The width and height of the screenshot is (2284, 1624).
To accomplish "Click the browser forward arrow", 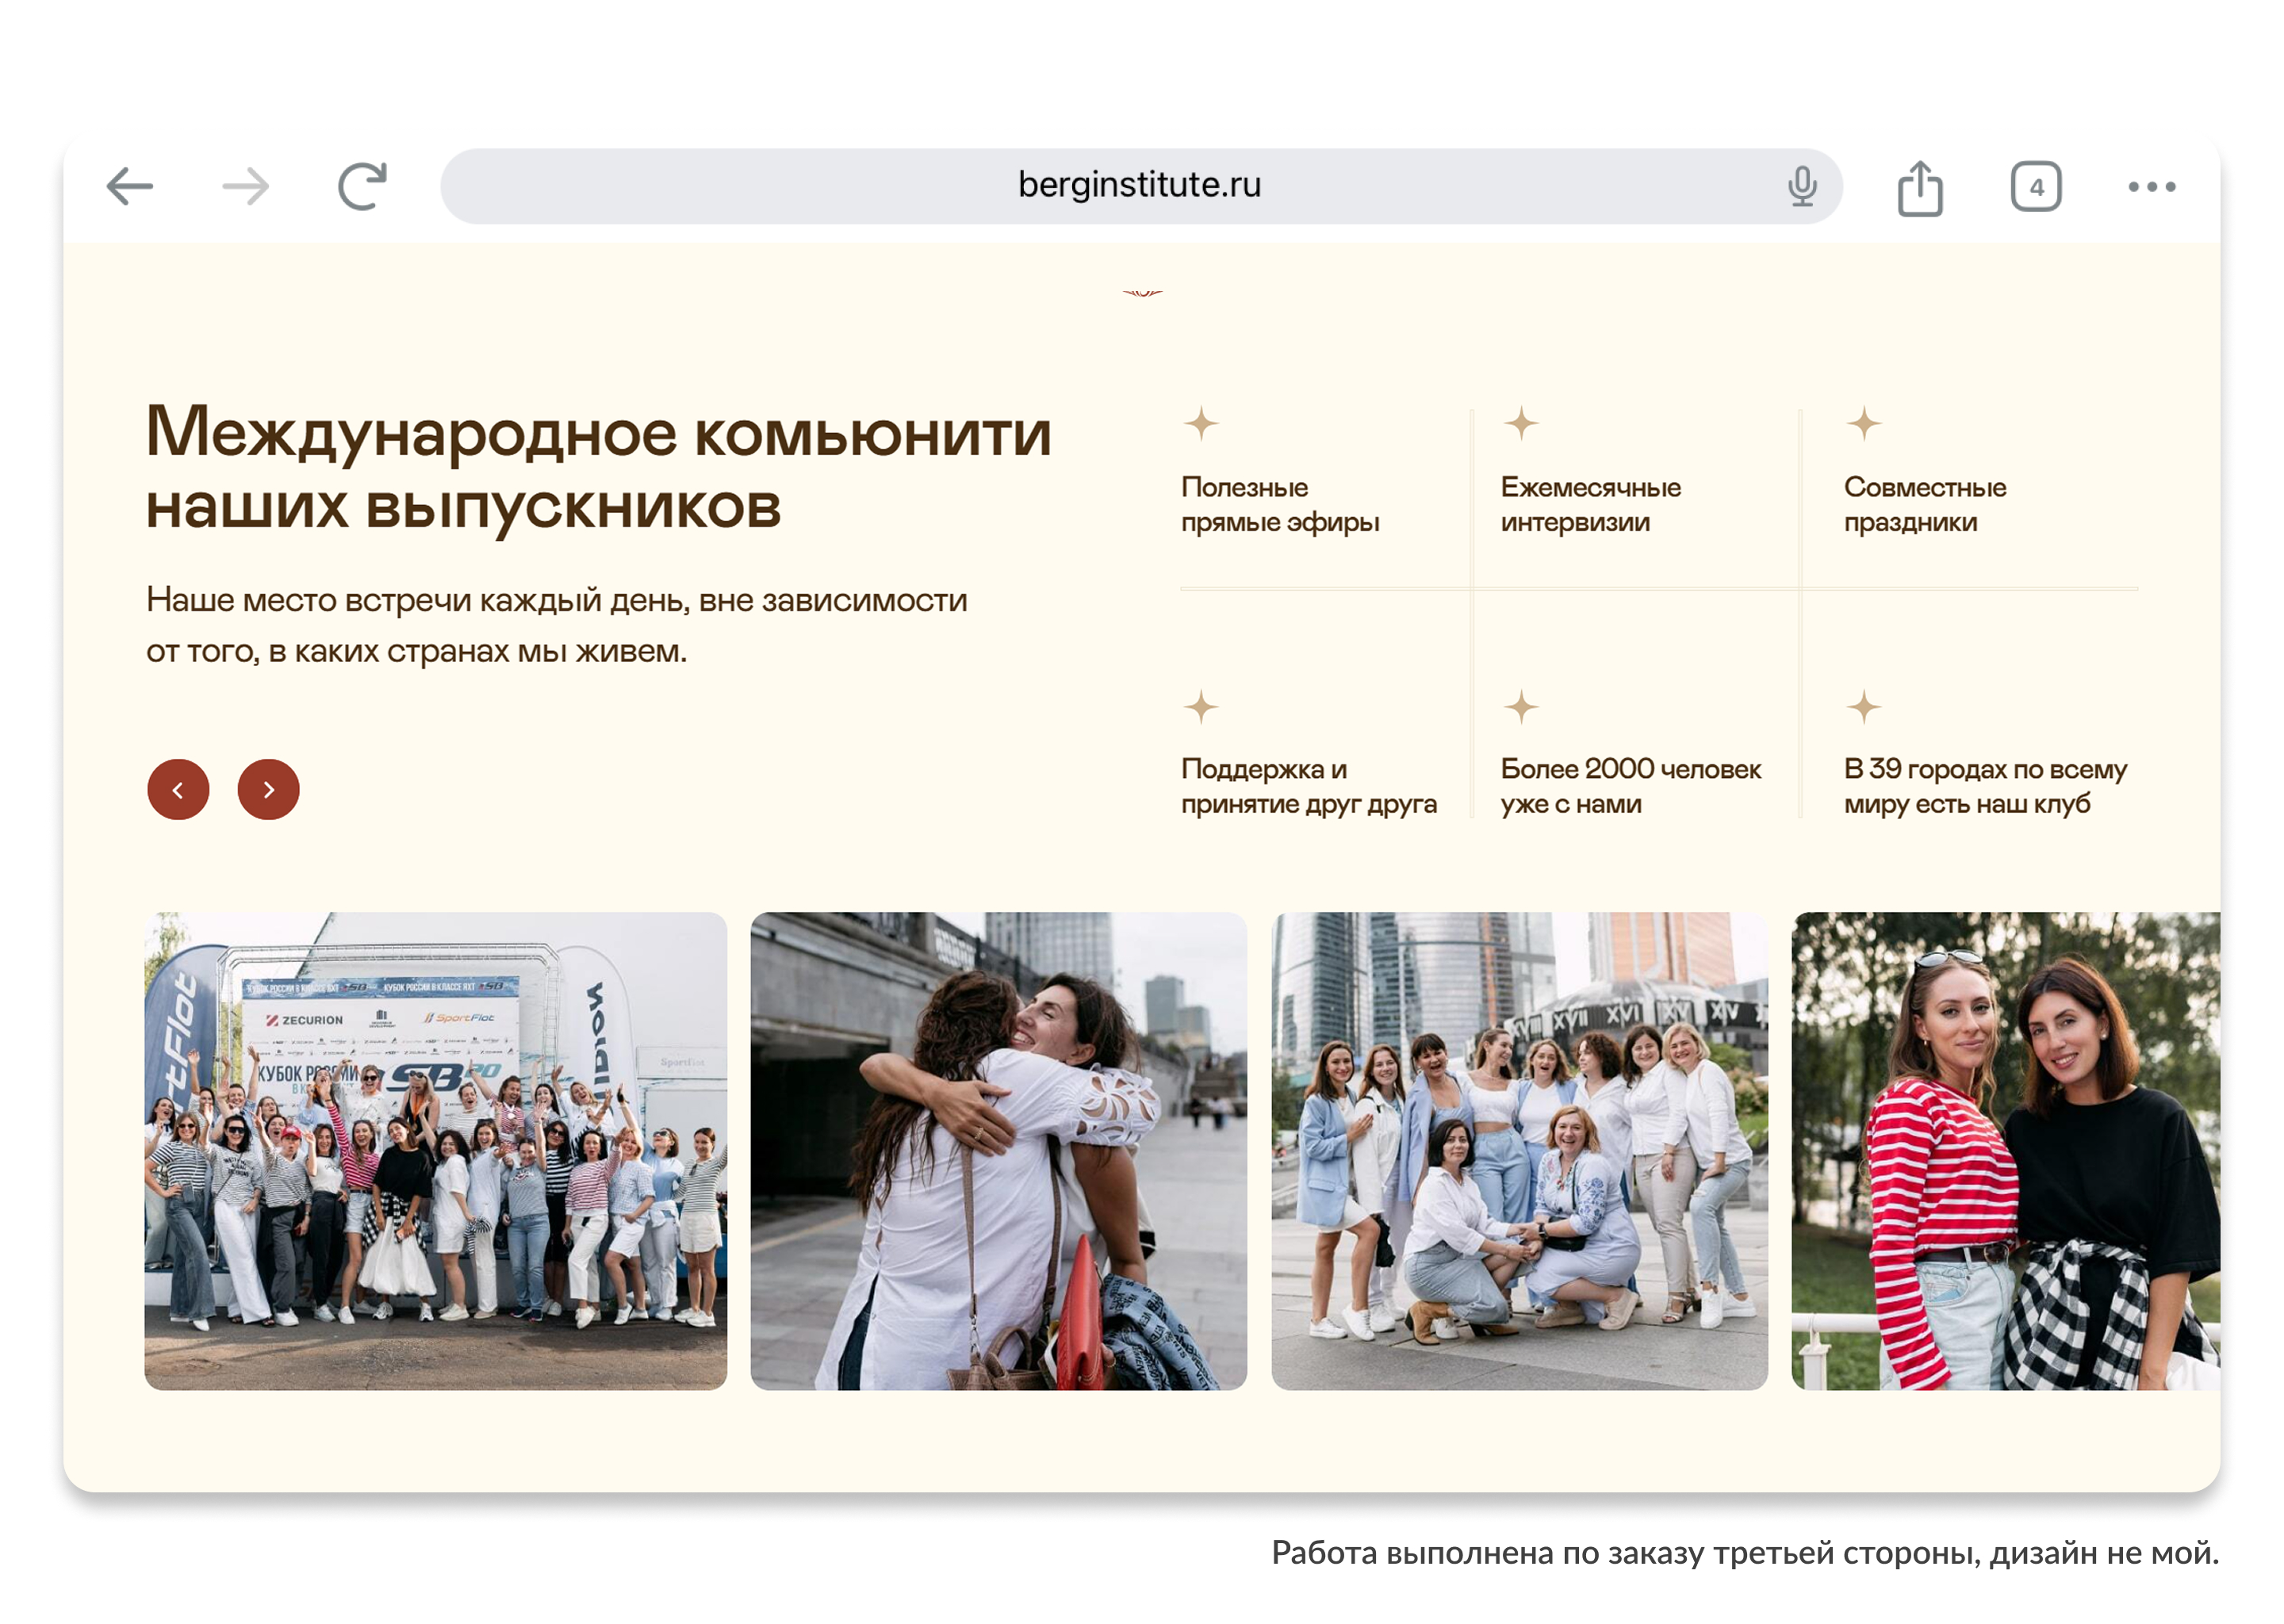I will (246, 187).
